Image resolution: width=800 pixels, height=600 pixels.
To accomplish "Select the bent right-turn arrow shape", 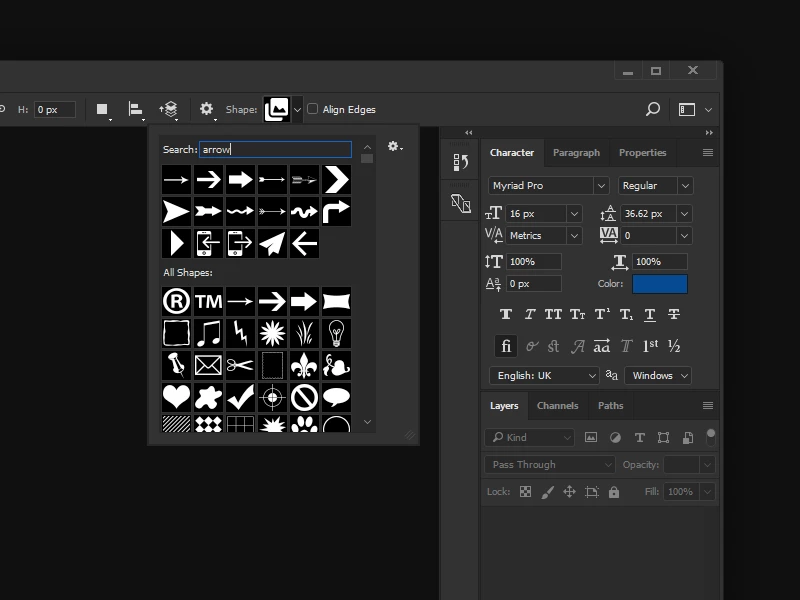I will click(336, 211).
